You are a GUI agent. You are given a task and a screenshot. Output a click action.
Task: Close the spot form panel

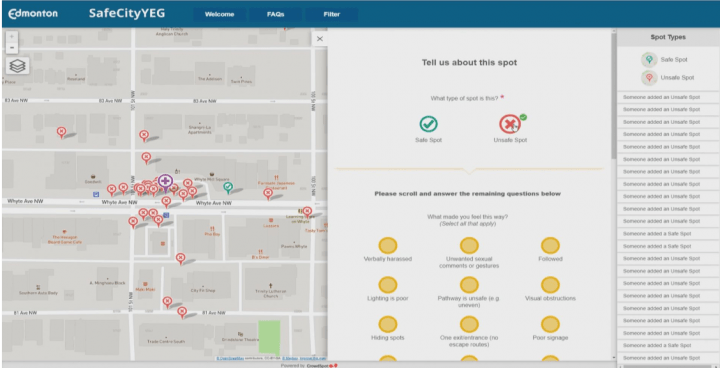pos(320,39)
